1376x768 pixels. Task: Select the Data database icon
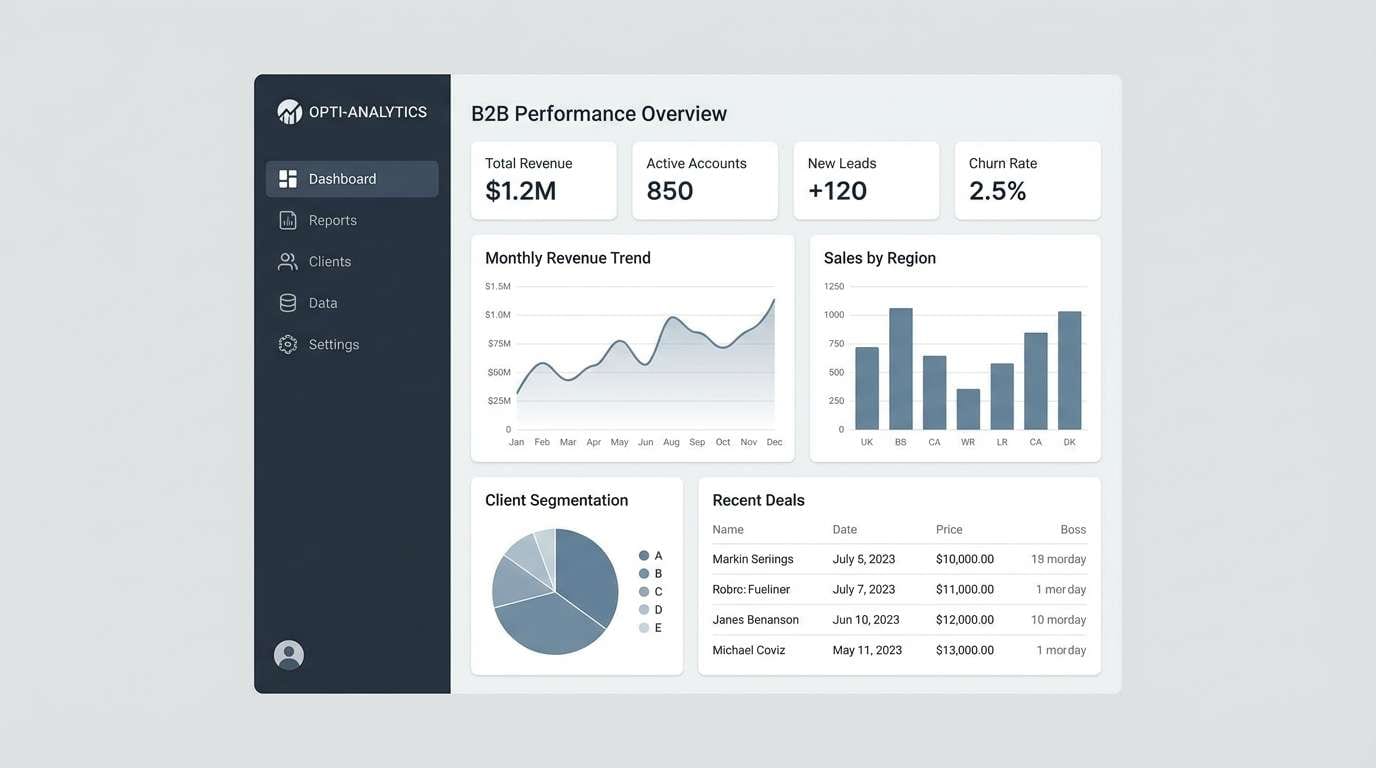pos(288,302)
